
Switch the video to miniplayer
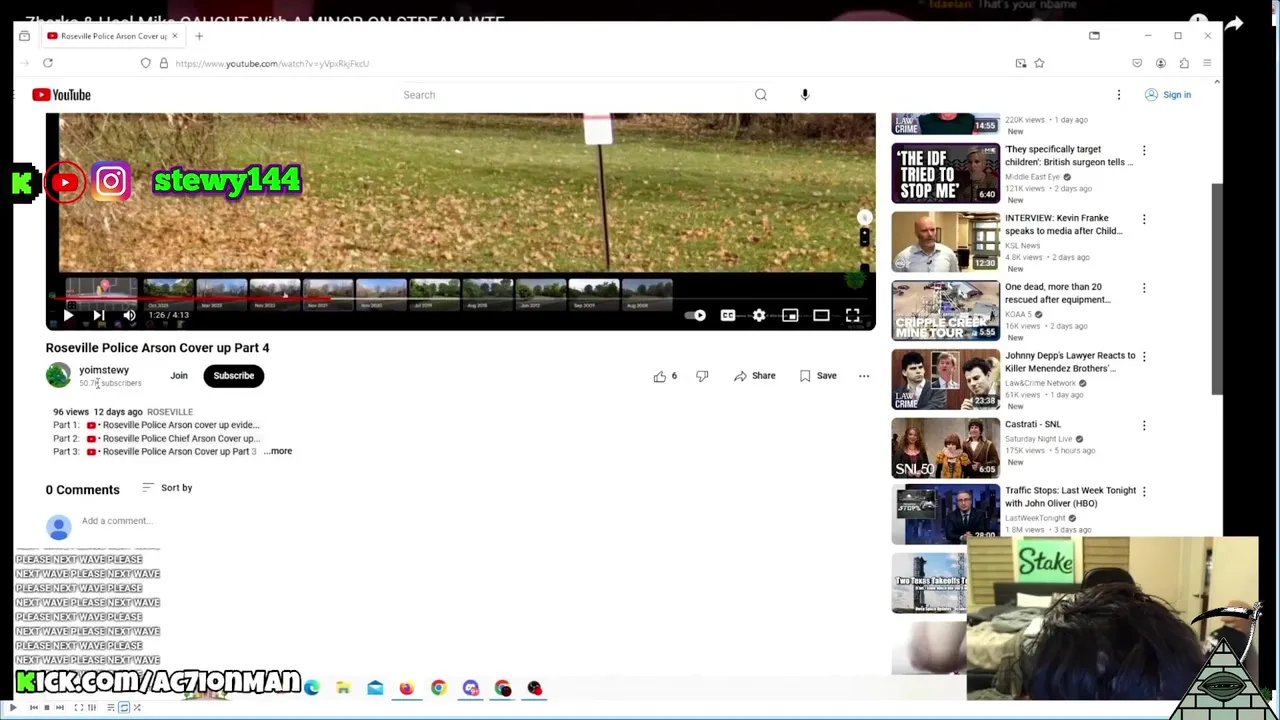[790, 316]
